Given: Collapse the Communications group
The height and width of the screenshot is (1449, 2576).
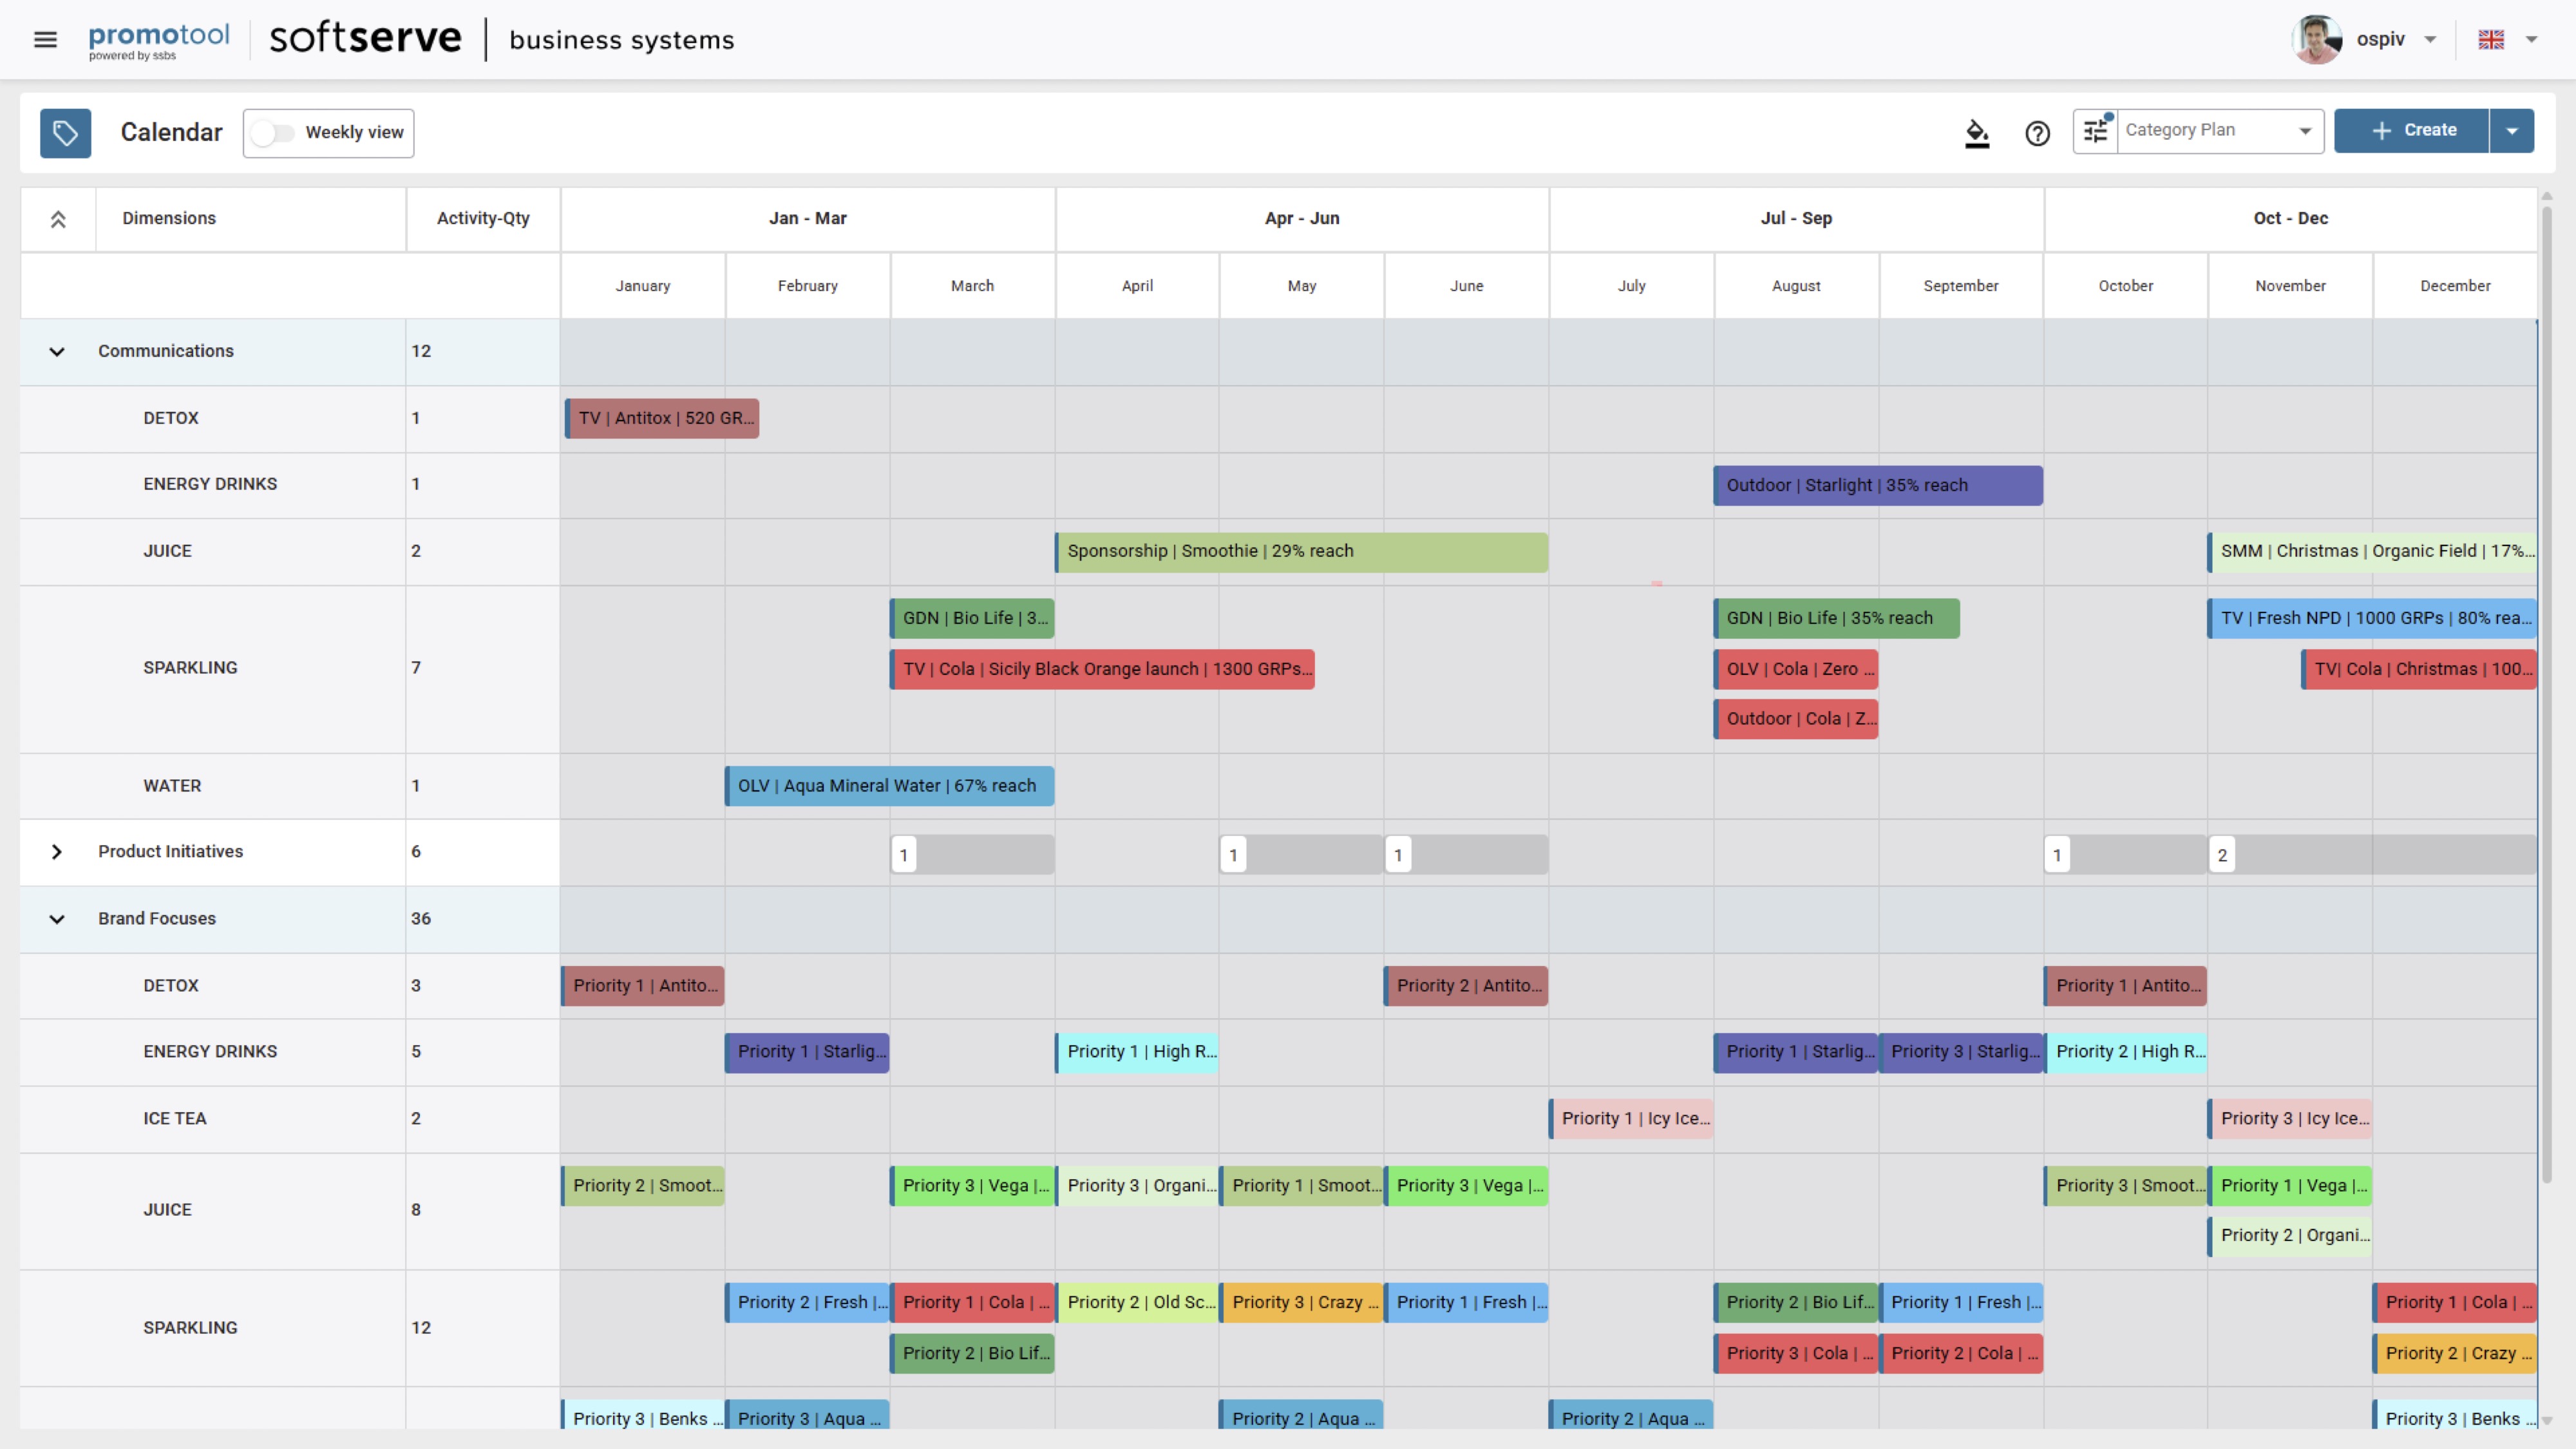Looking at the screenshot, I should click(x=57, y=352).
